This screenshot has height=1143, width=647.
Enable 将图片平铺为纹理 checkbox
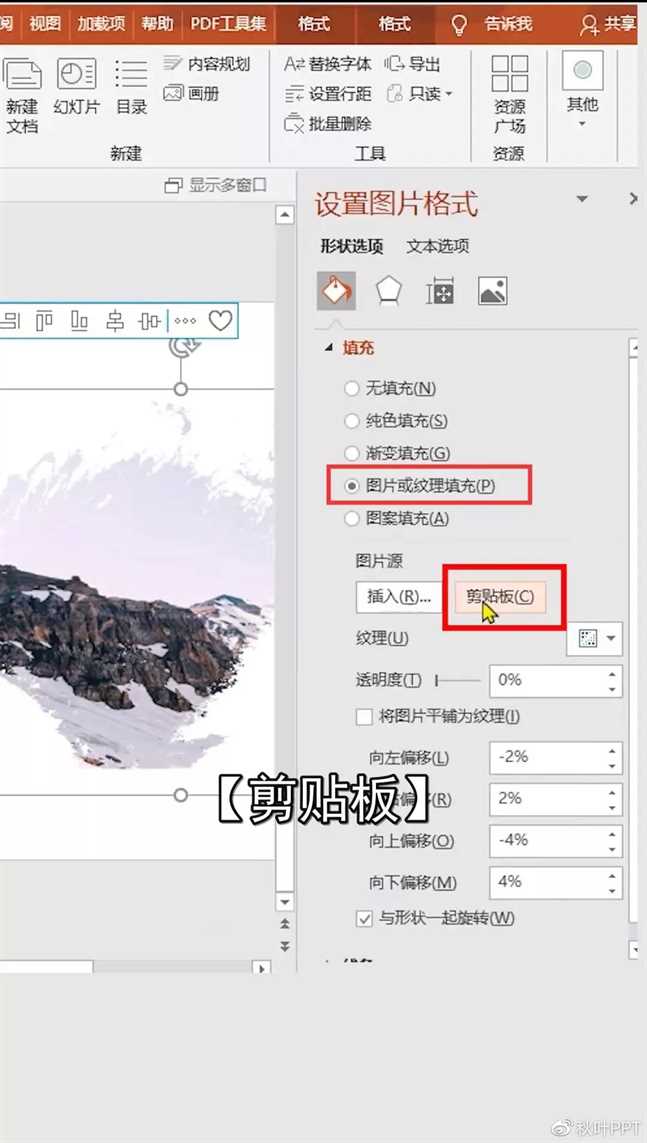[365, 717]
